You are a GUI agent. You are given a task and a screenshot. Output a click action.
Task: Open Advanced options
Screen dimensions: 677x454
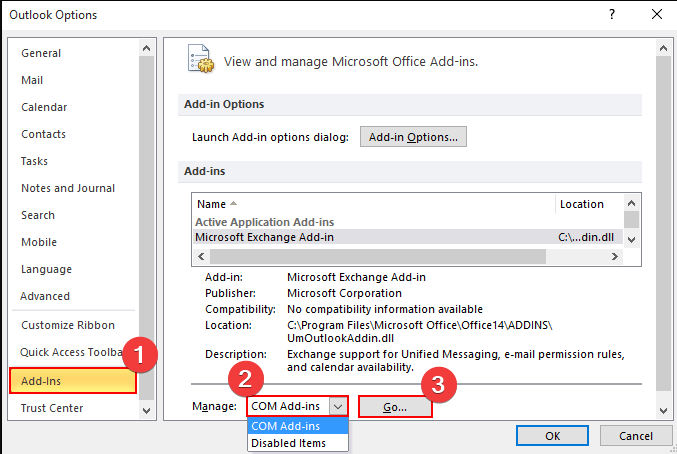click(x=45, y=296)
